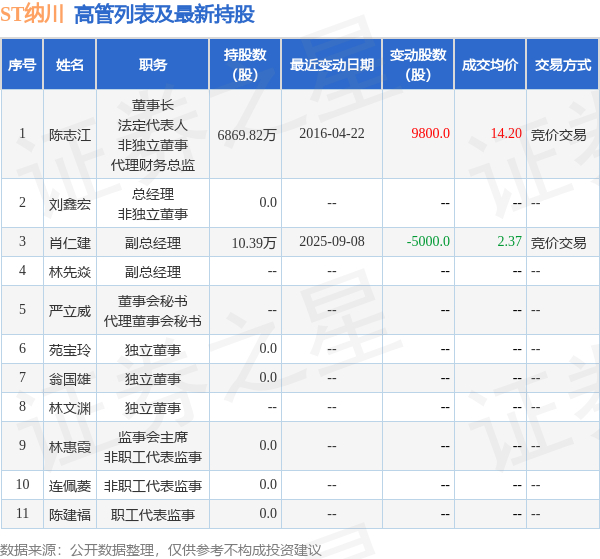
Task: Click the 法定代表人 position text
Action: 153,125
